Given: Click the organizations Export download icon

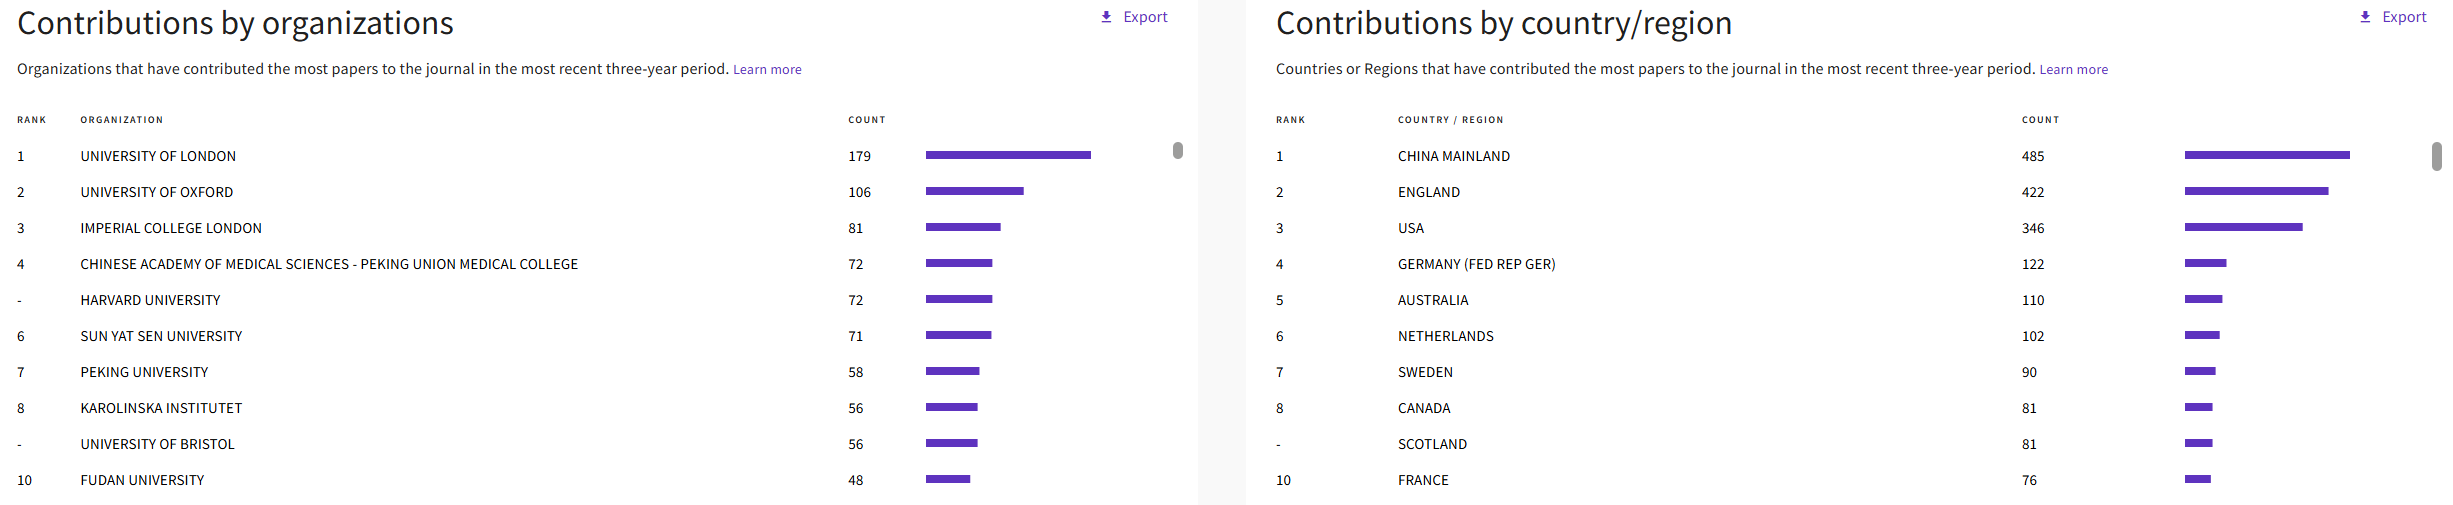Looking at the screenshot, I should (1106, 17).
